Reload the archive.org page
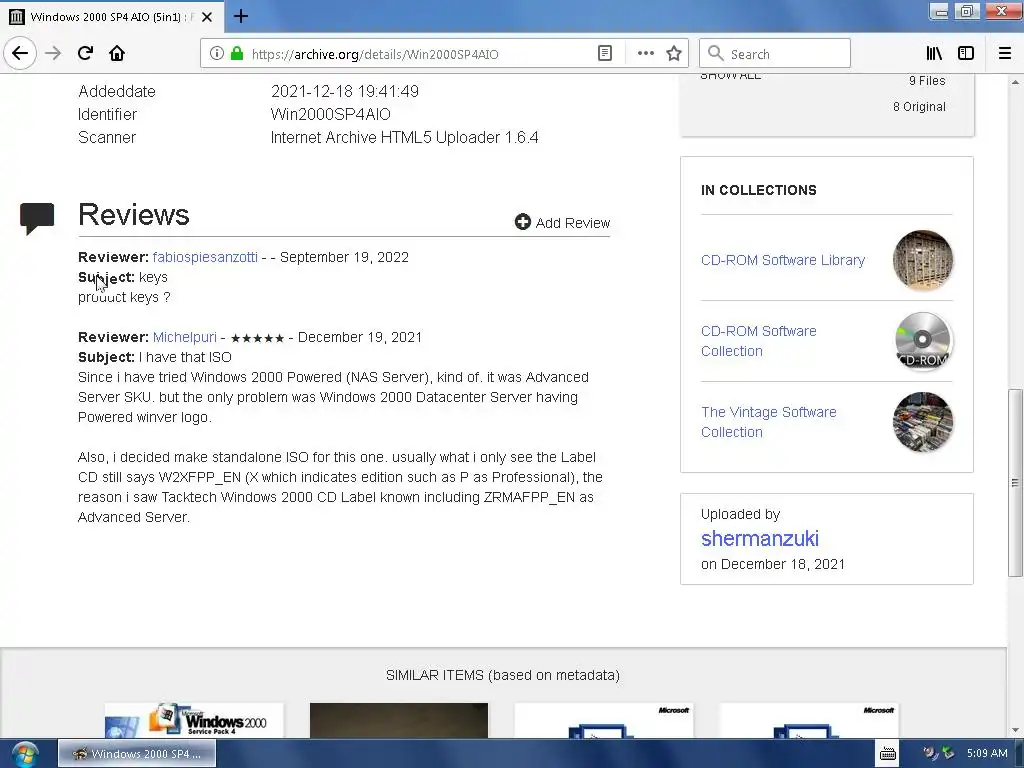The height and width of the screenshot is (768, 1024). 85,54
